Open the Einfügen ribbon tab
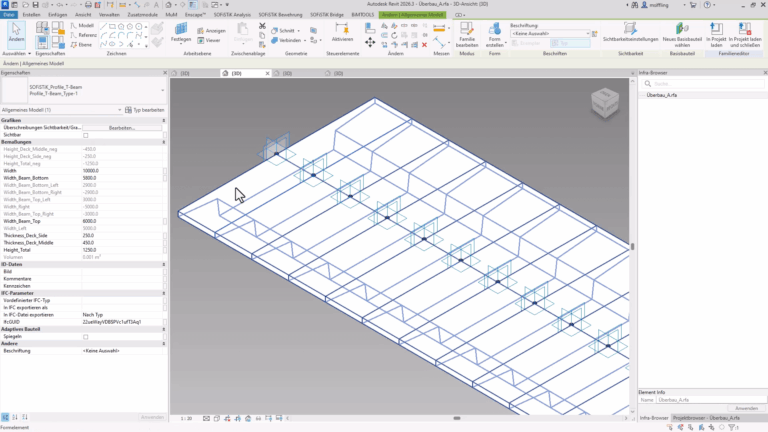768x432 pixels. 58,15
